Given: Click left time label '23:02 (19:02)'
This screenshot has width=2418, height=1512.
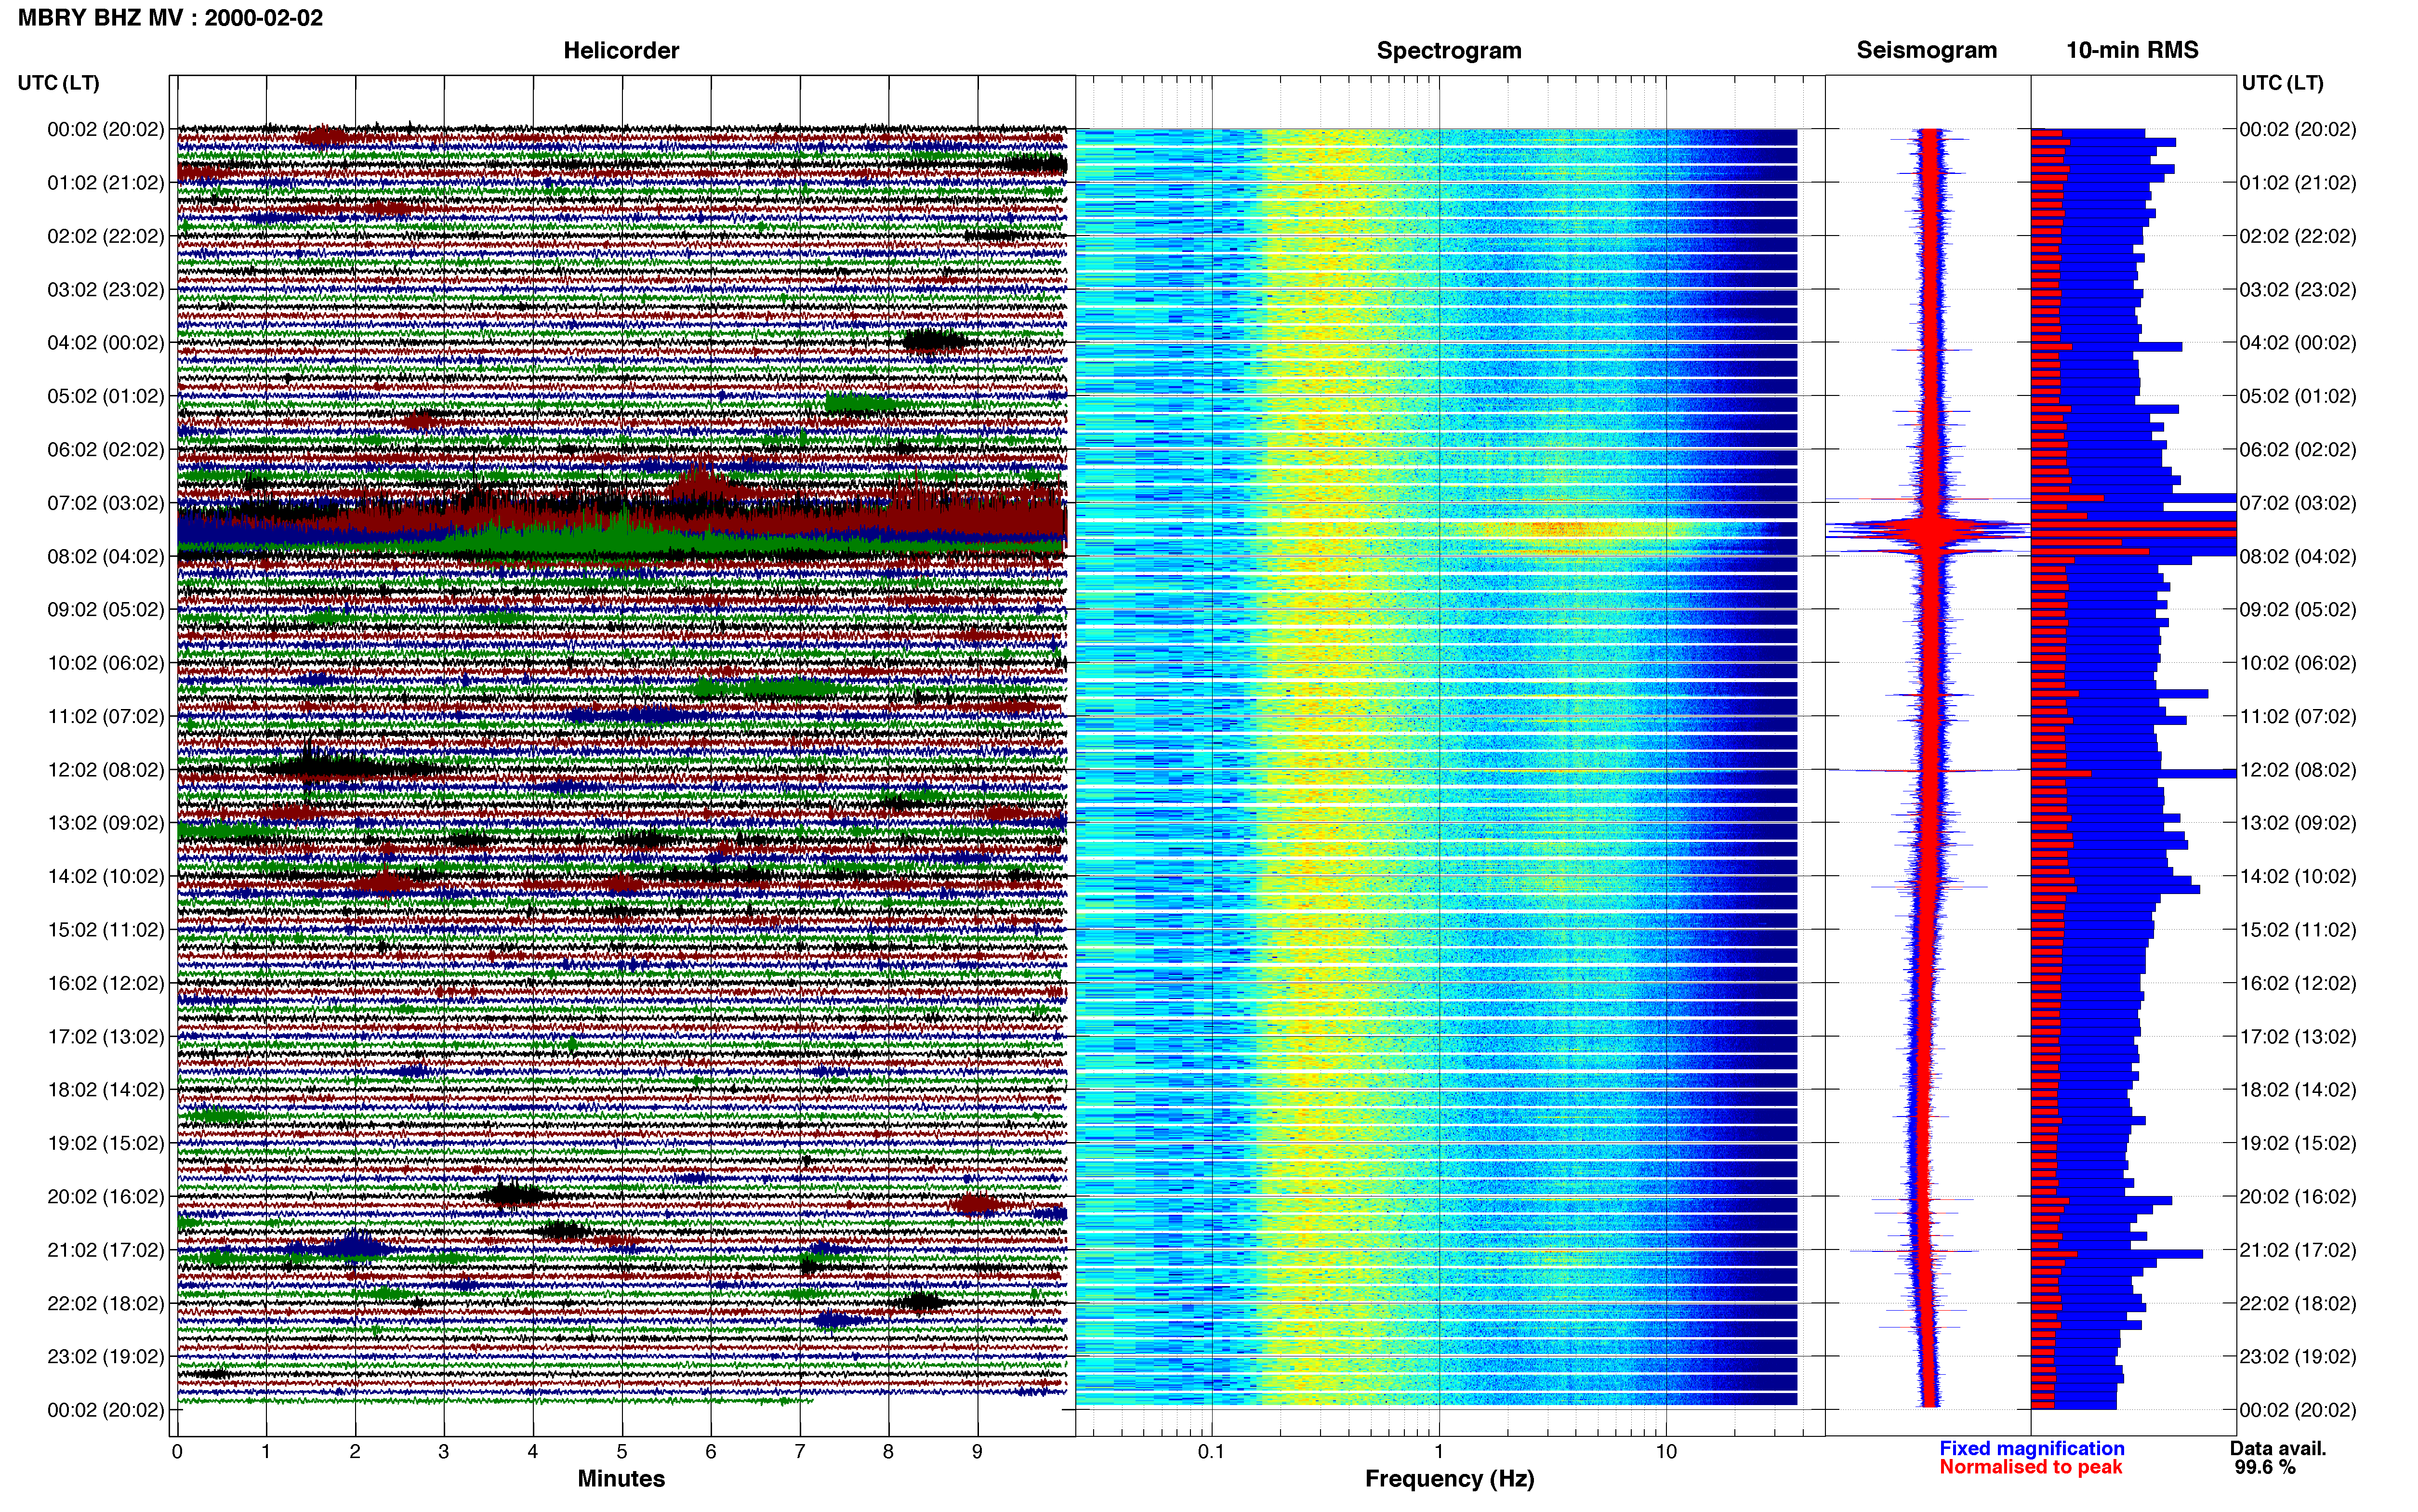Looking at the screenshot, I should point(105,1356).
